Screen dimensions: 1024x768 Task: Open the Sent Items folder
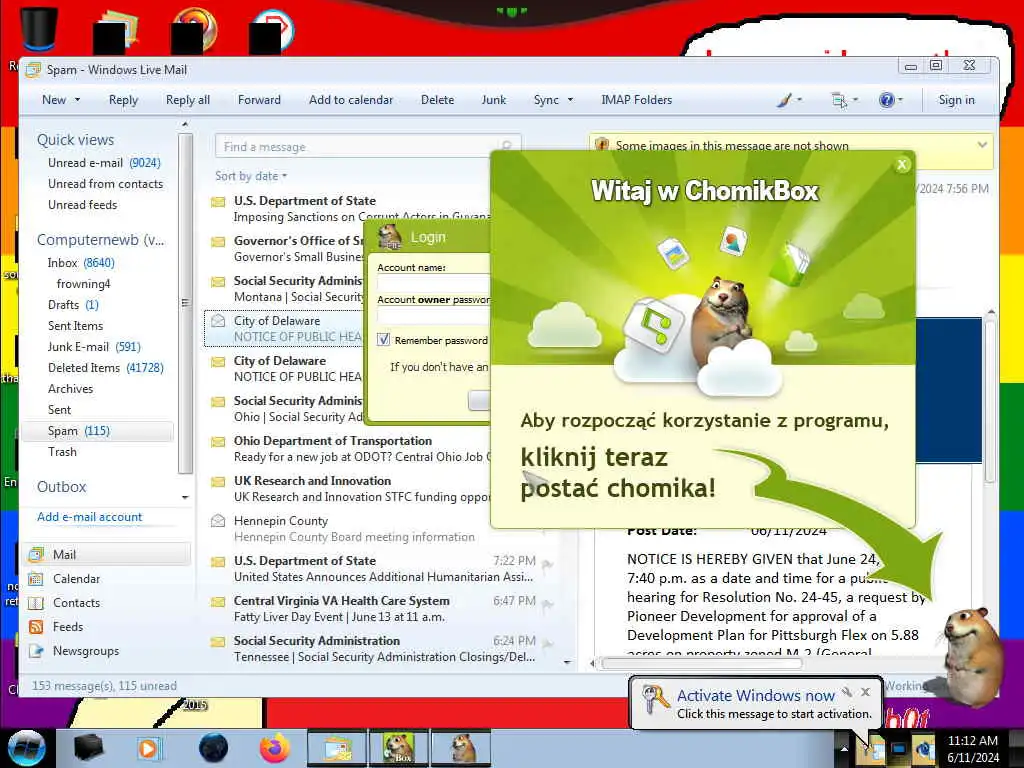pyautogui.click(x=75, y=325)
